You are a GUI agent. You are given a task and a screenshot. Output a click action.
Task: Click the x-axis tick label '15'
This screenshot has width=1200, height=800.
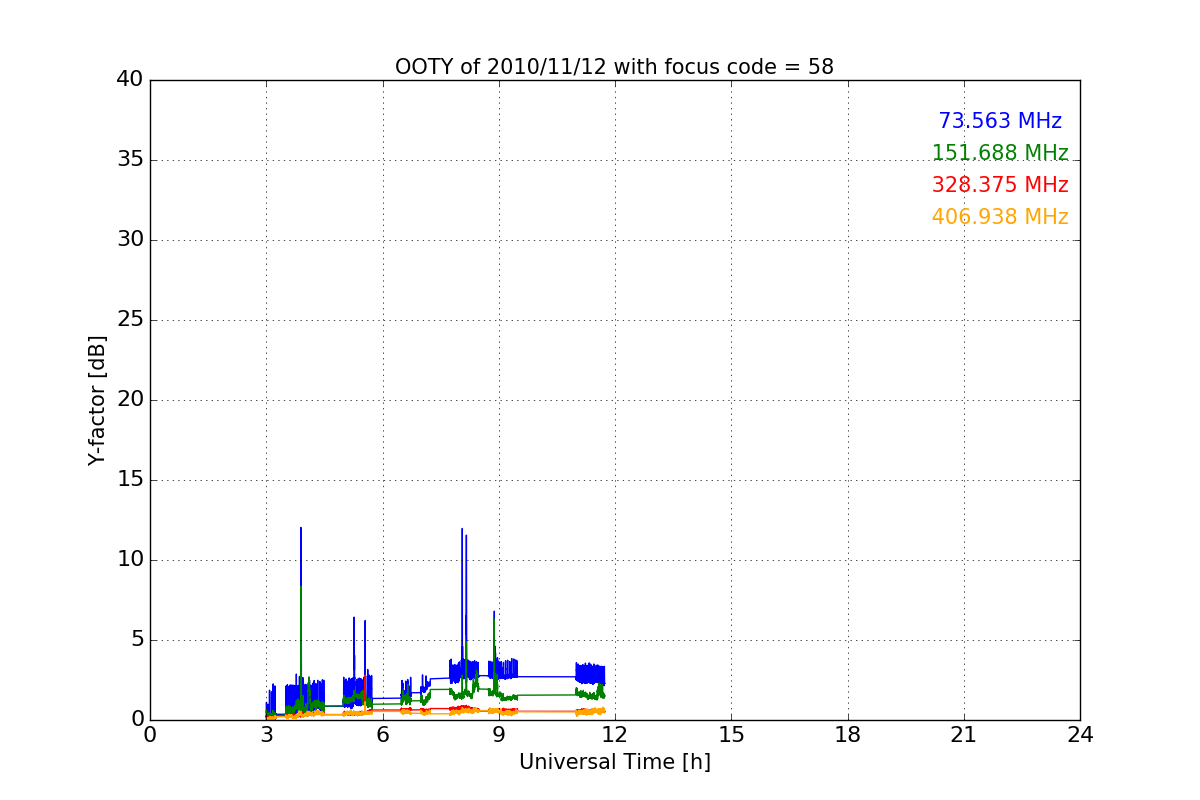[x=731, y=735]
